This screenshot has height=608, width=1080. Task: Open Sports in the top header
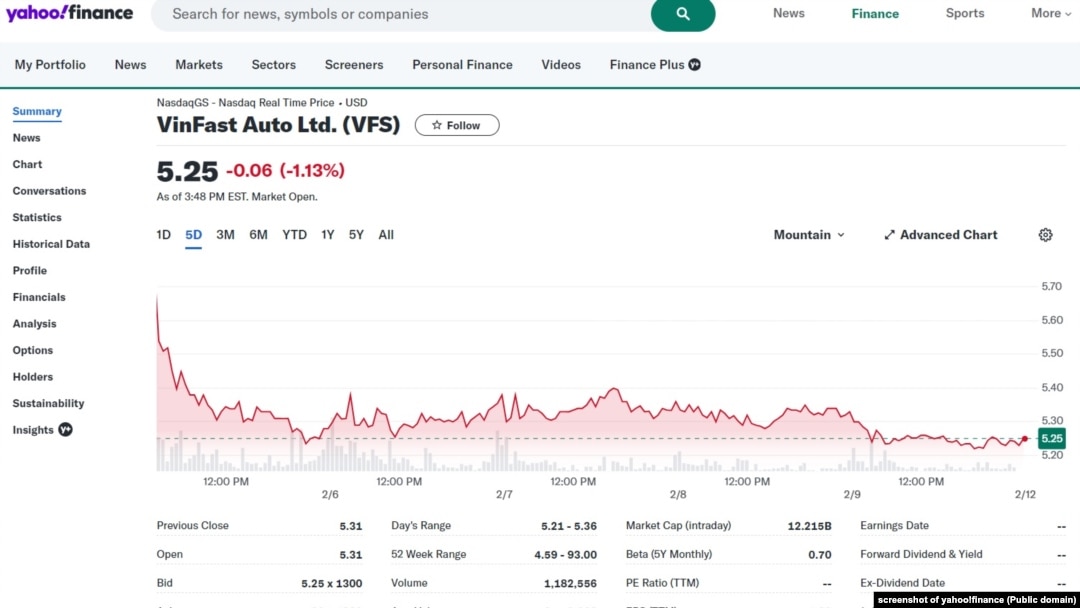pyautogui.click(x=964, y=13)
